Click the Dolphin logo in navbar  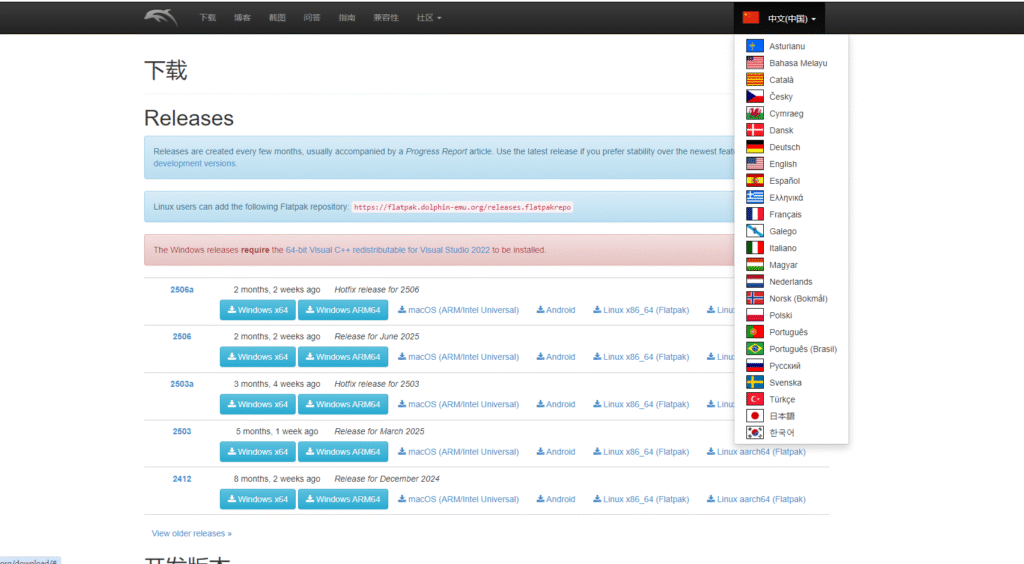(x=160, y=17)
